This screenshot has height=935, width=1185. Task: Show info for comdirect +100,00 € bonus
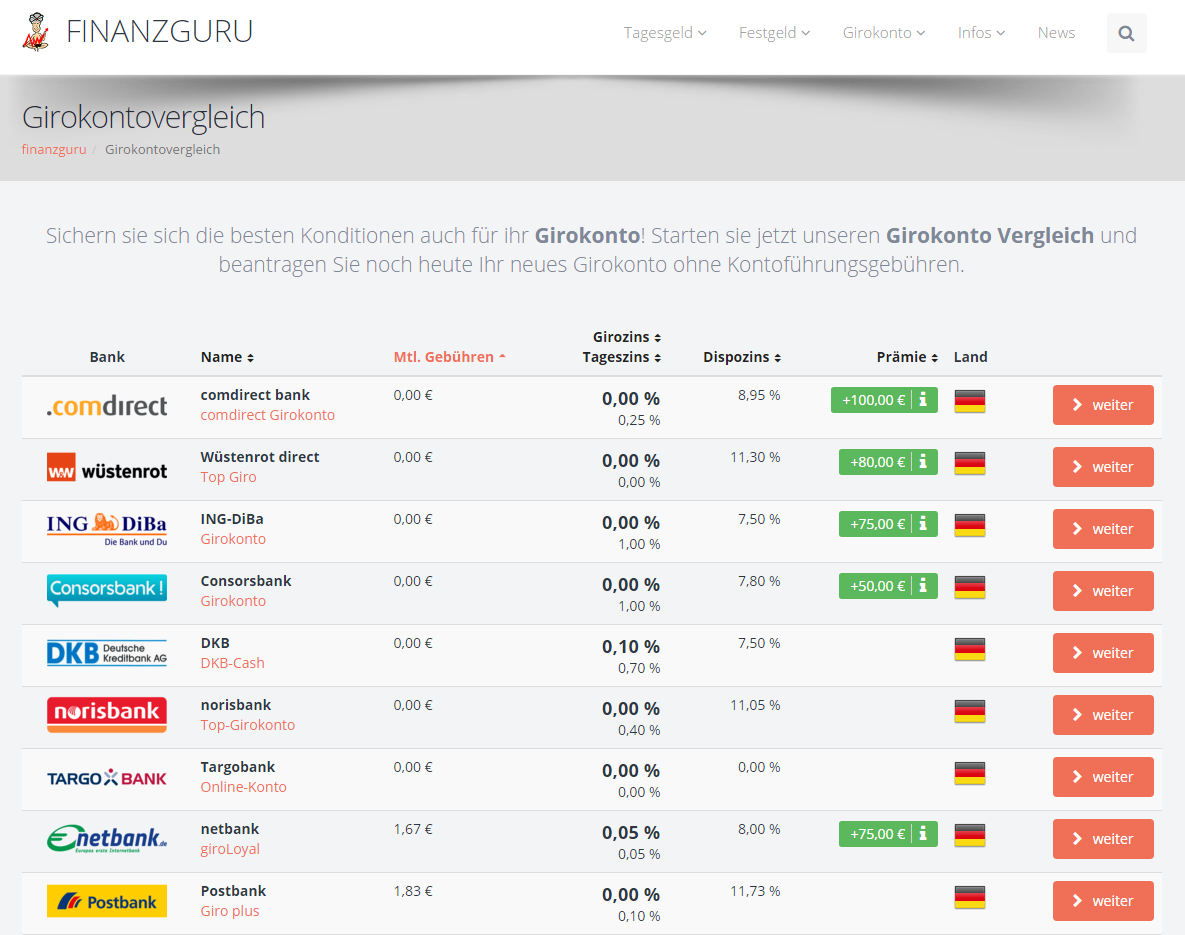click(x=924, y=400)
